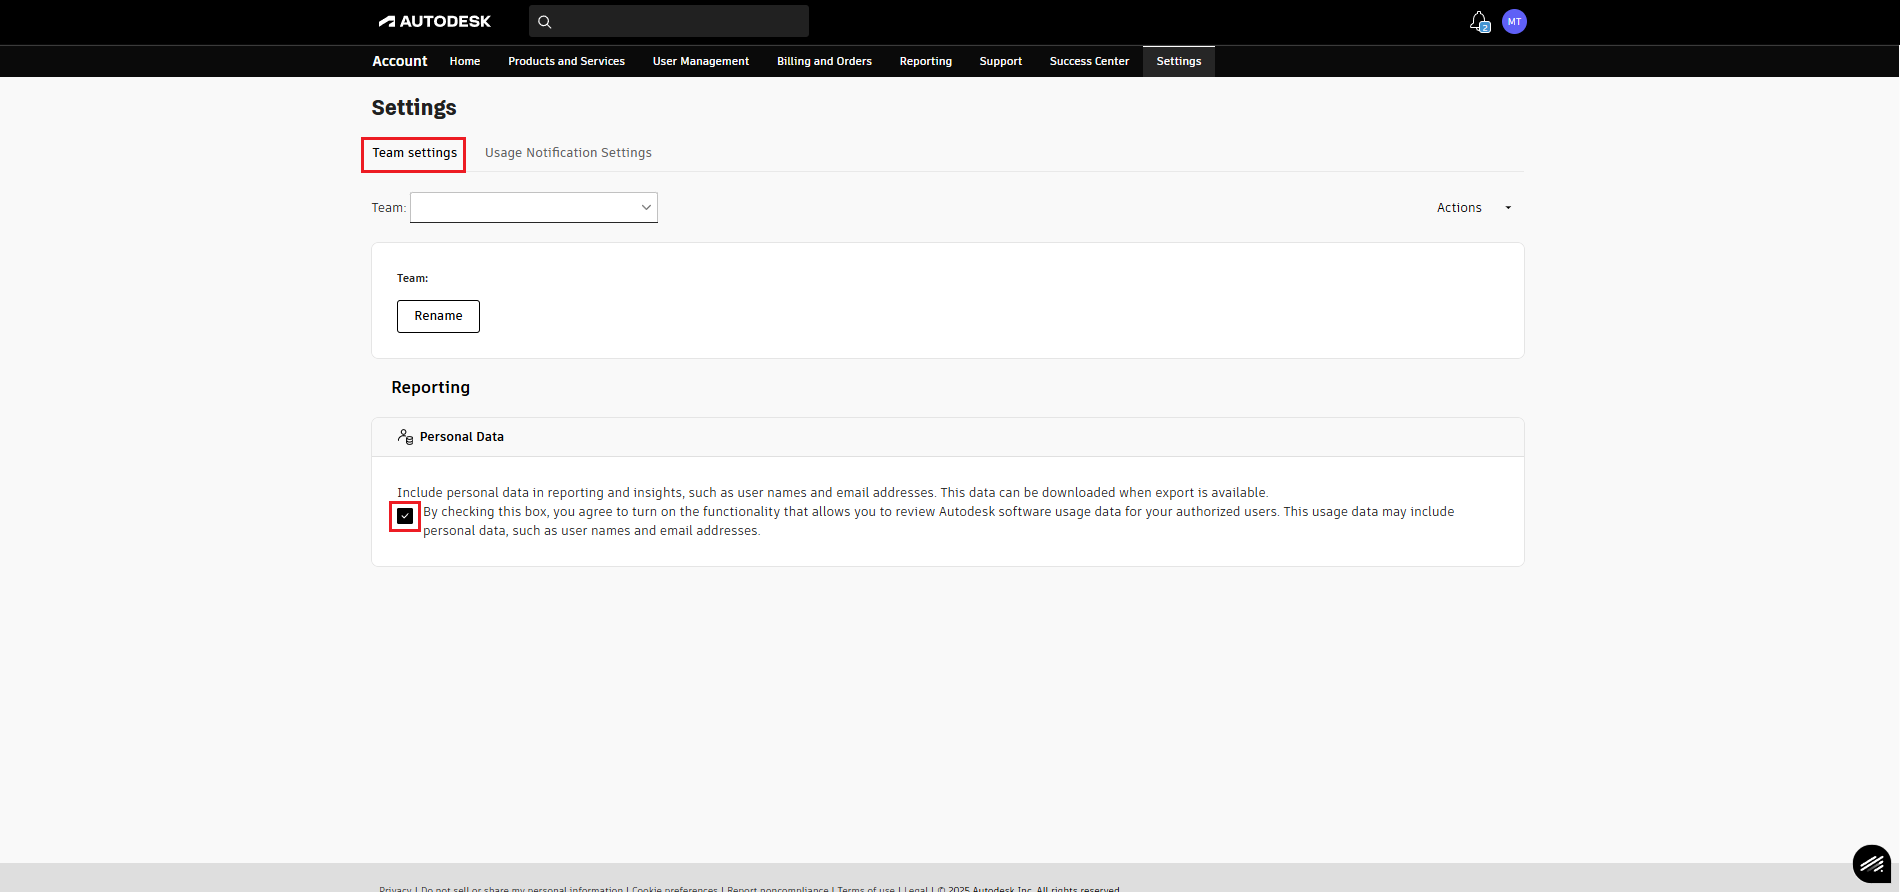Navigate to User Management

(700, 61)
